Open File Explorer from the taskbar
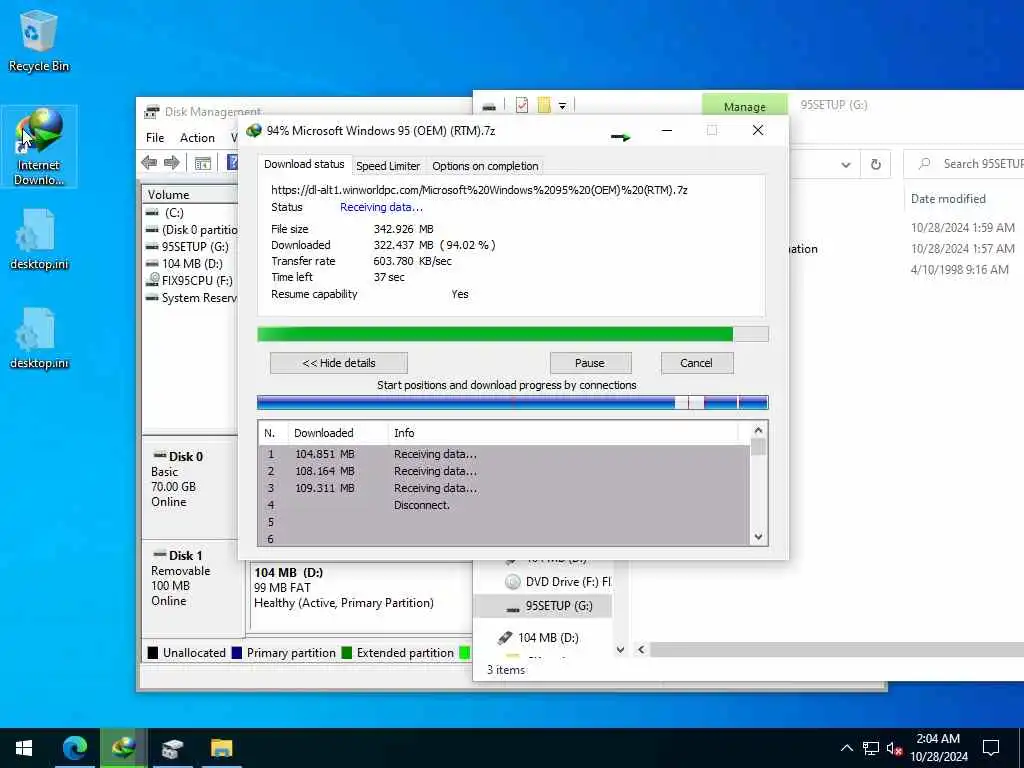The height and width of the screenshot is (768, 1024). [x=221, y=748]
